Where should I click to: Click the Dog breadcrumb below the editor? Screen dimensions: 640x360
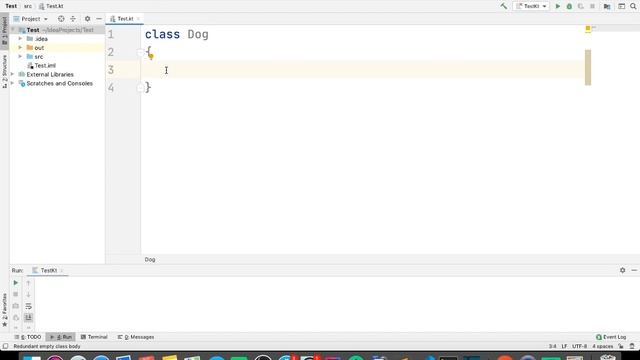click(150, 260)
